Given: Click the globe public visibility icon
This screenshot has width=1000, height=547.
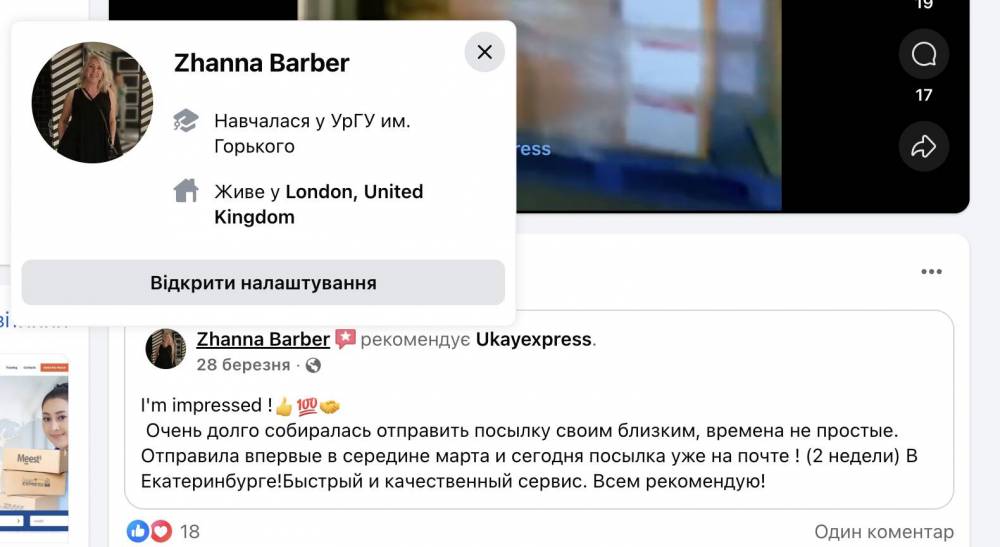Looking at the screenshot, I should tap(313, 365).
